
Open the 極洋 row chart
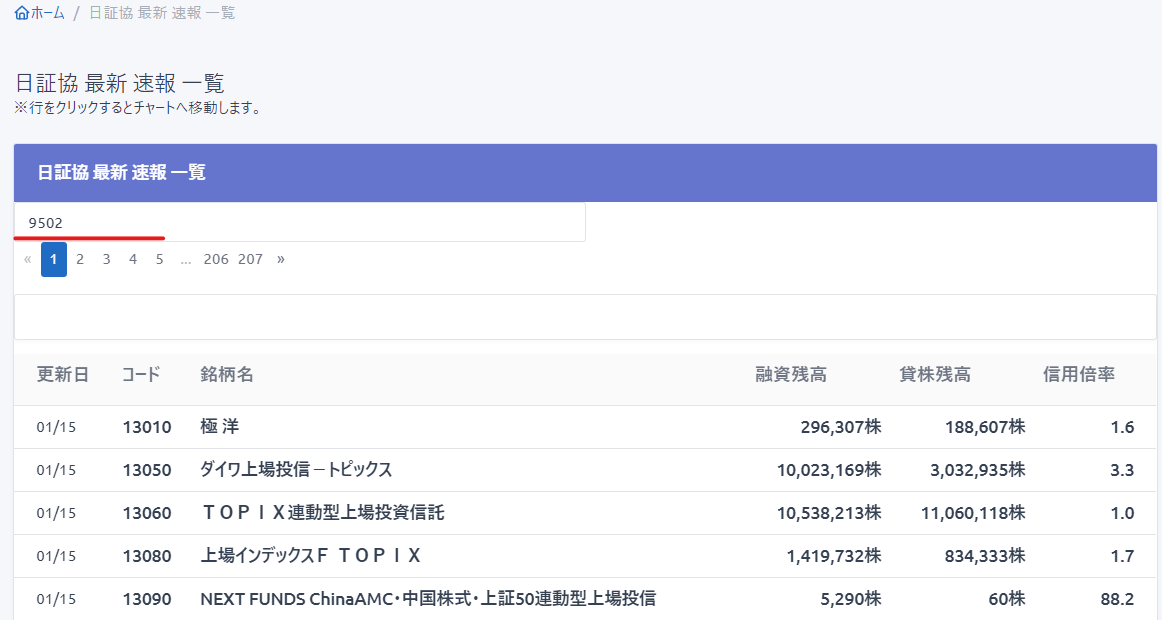(x=220, y=427)
